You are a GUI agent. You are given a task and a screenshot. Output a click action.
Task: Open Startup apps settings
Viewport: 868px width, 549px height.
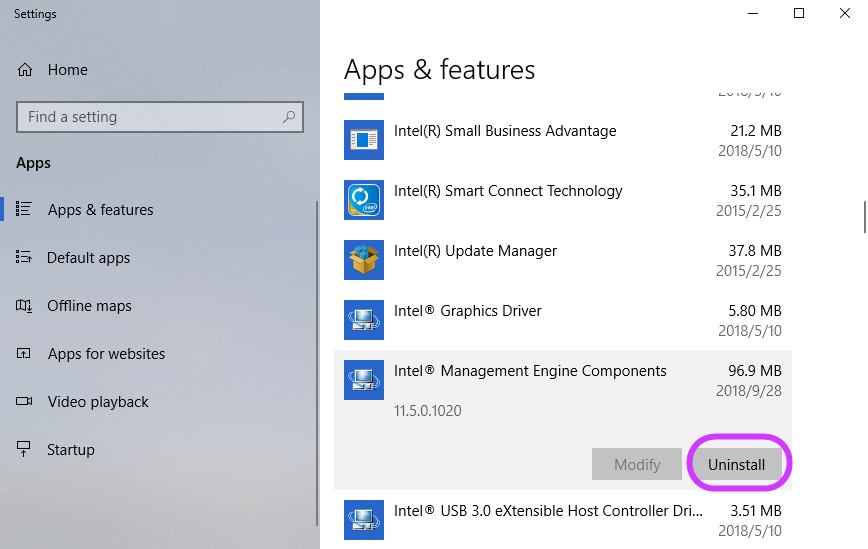(70, 450)
